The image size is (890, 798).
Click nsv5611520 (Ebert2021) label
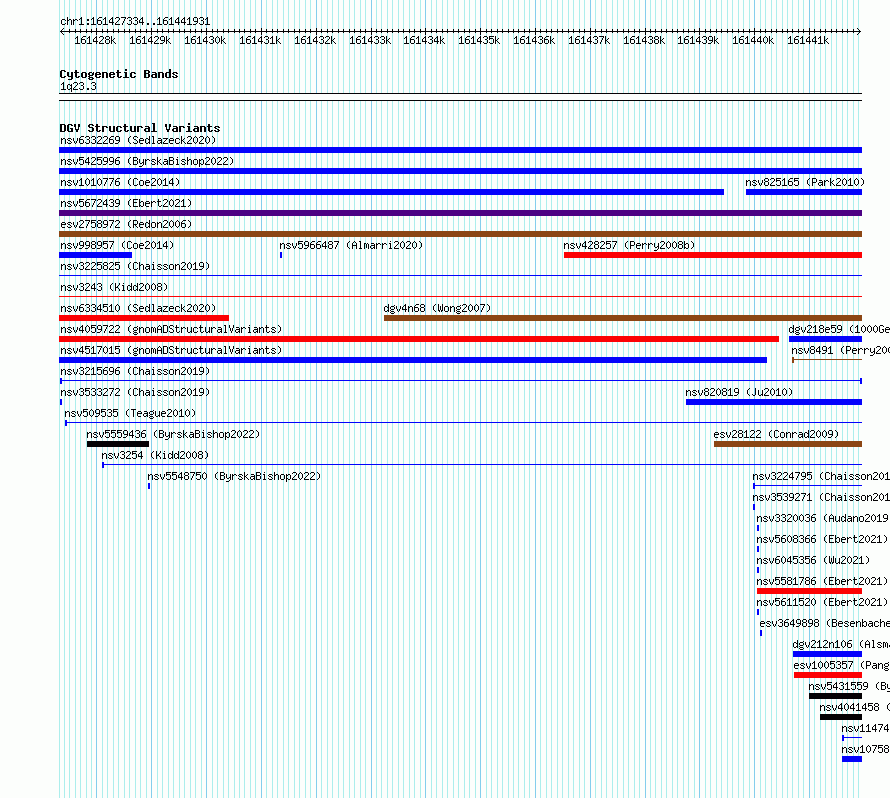click(x=822, y=602)
